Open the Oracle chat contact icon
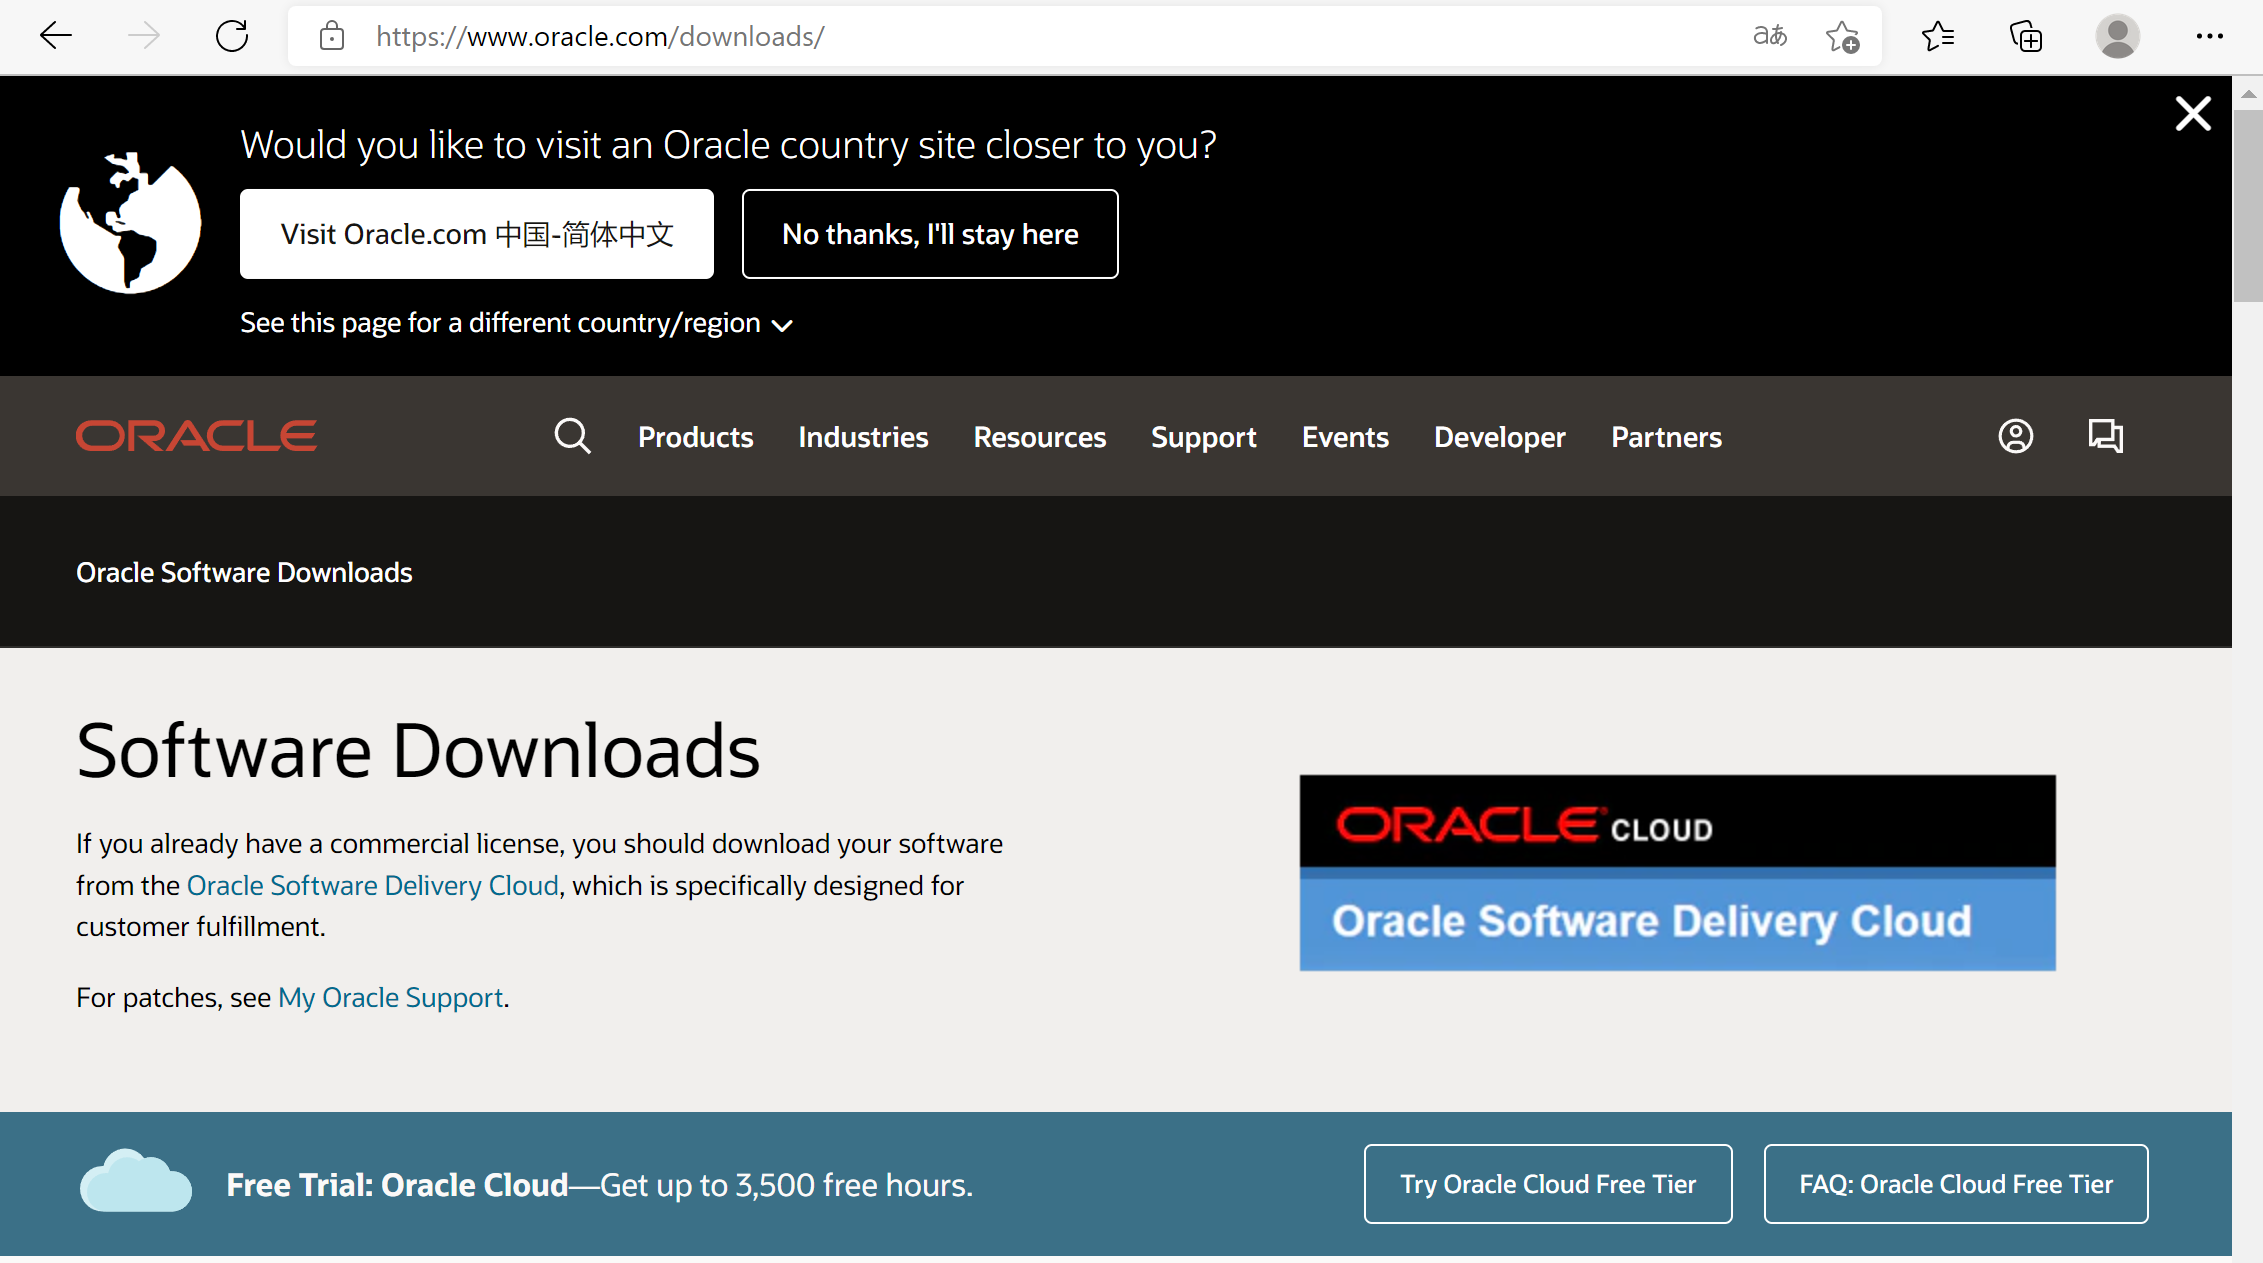The image size is (2263, 1263). pyautogui.click(x=2105, y=437)
